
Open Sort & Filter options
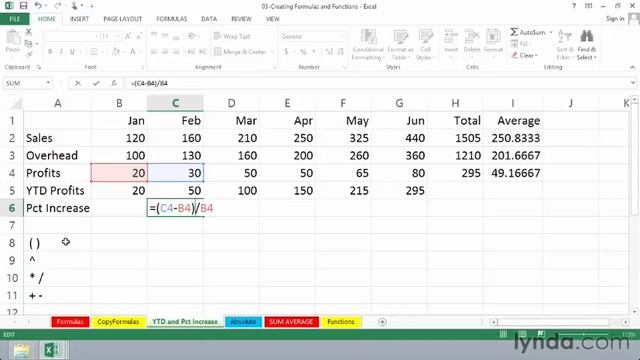(x=565, y=45)
